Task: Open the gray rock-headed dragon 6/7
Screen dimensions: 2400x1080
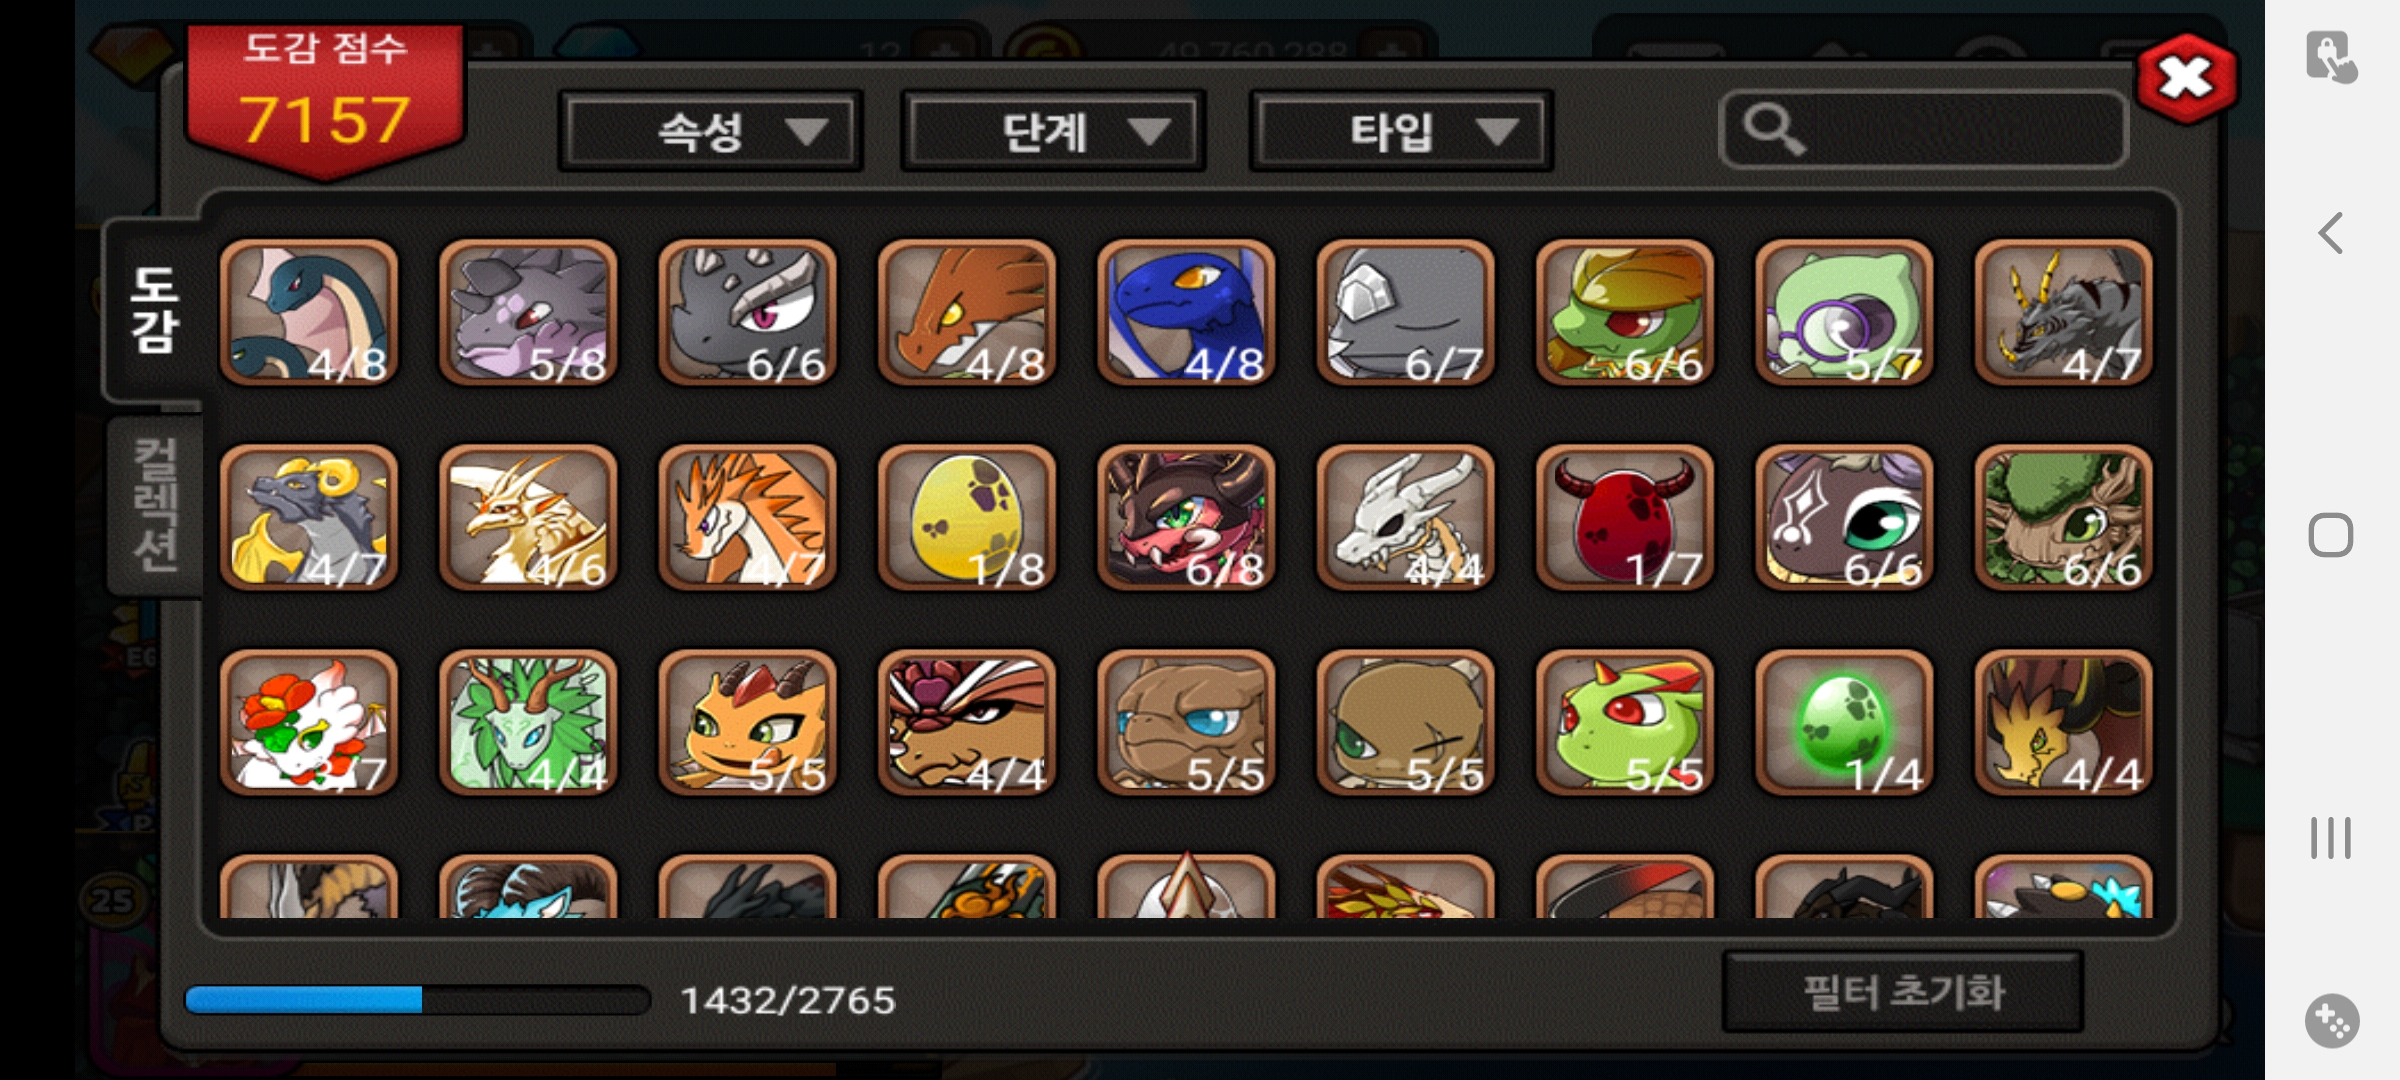Action: point(1405,312)
